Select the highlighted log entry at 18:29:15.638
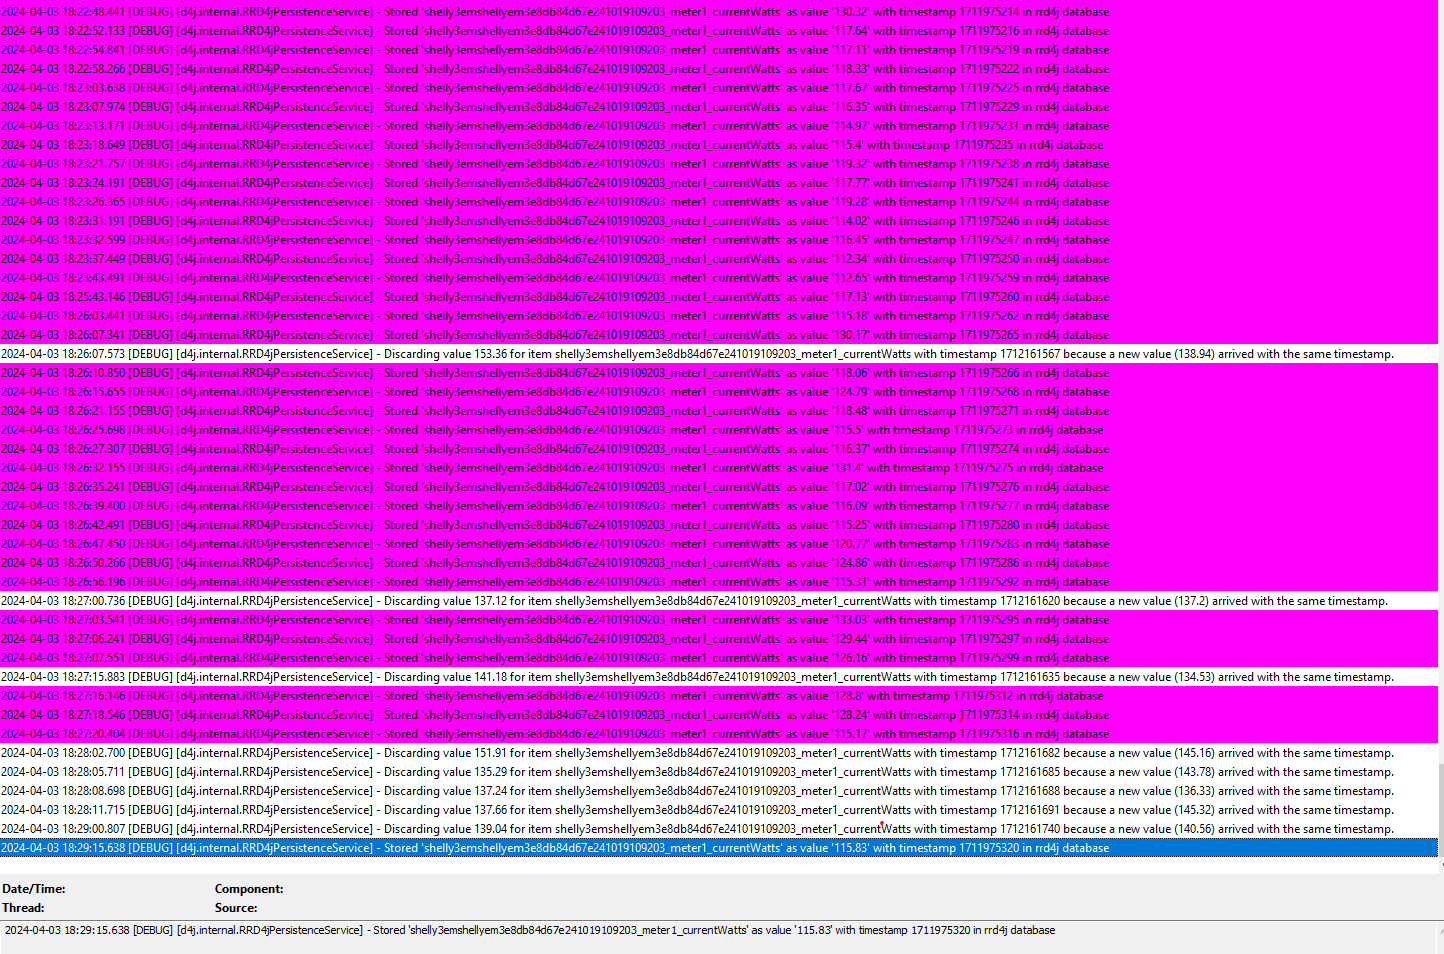Image resolution: width=1444 pixels, height=954 pixels. [x=555, y=847]
